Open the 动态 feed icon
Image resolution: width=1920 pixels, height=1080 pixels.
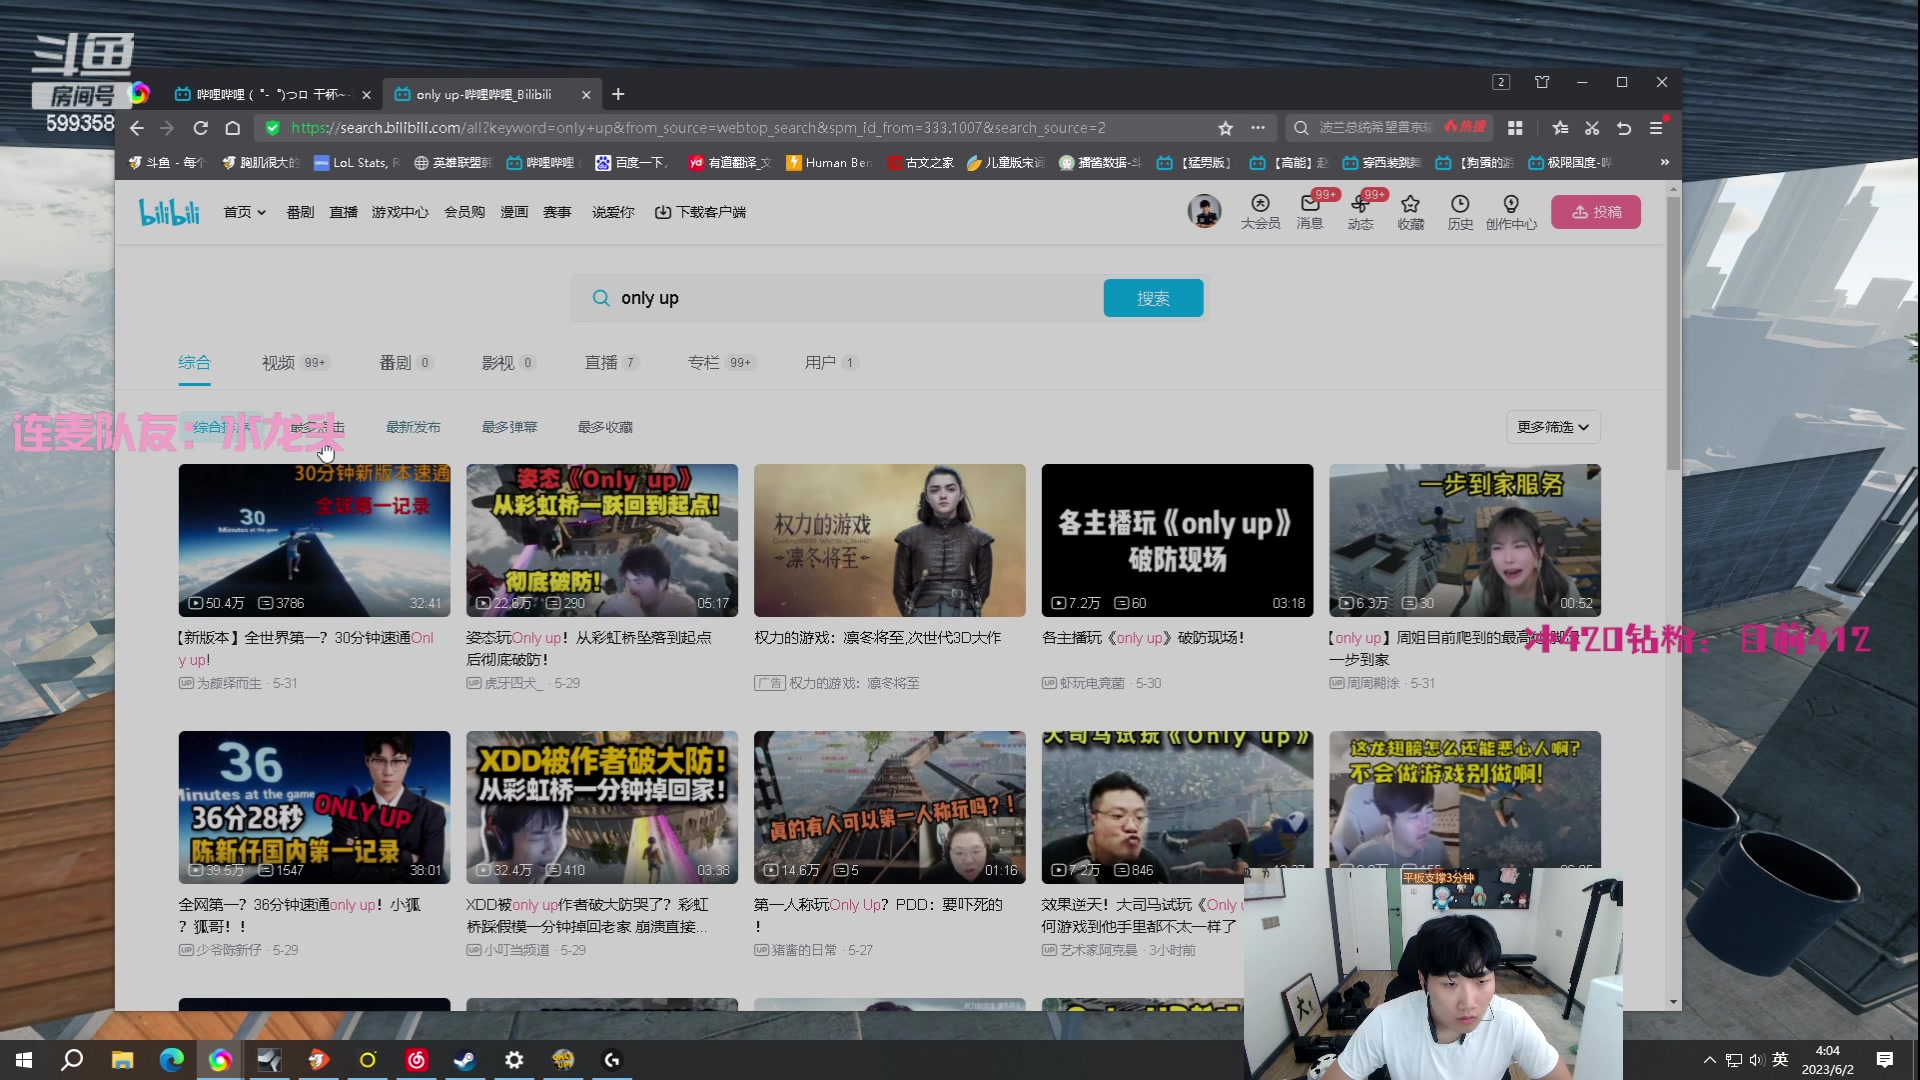tap(1360, 212)
